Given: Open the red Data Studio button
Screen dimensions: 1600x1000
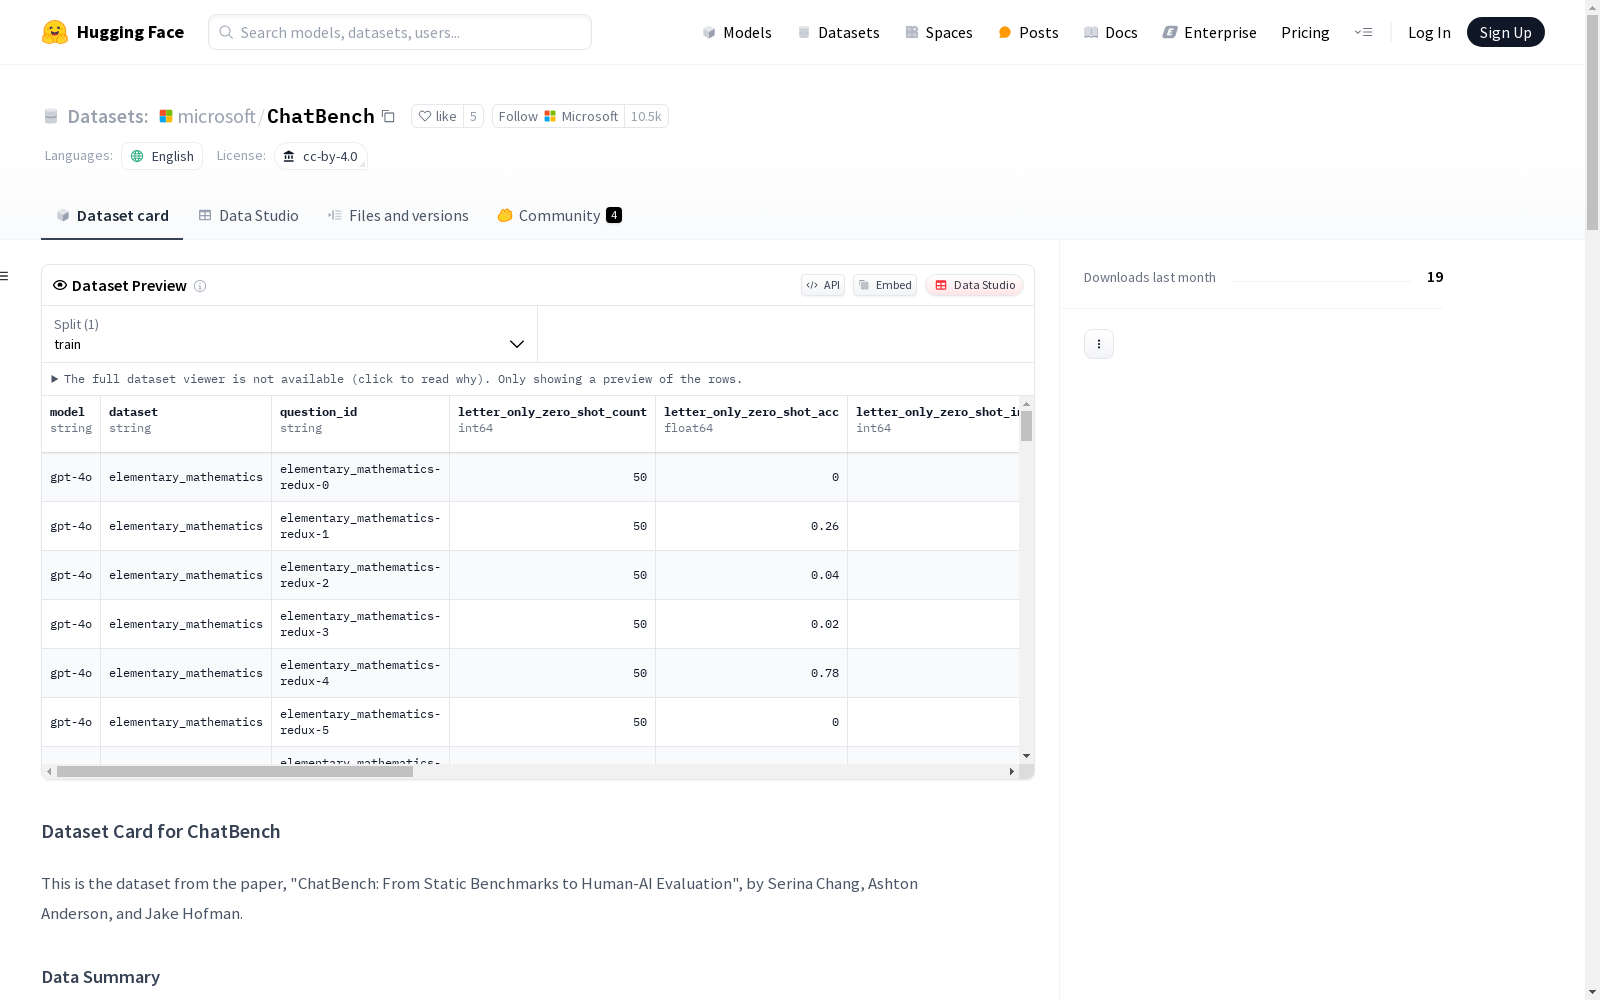Looking at the screenshot, I should (974, 285).
